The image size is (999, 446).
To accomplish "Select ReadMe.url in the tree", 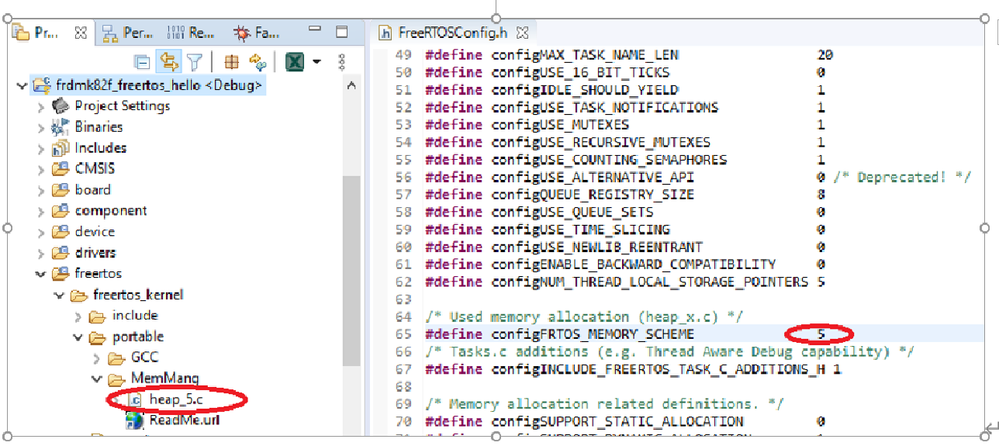I will [185, 421].
